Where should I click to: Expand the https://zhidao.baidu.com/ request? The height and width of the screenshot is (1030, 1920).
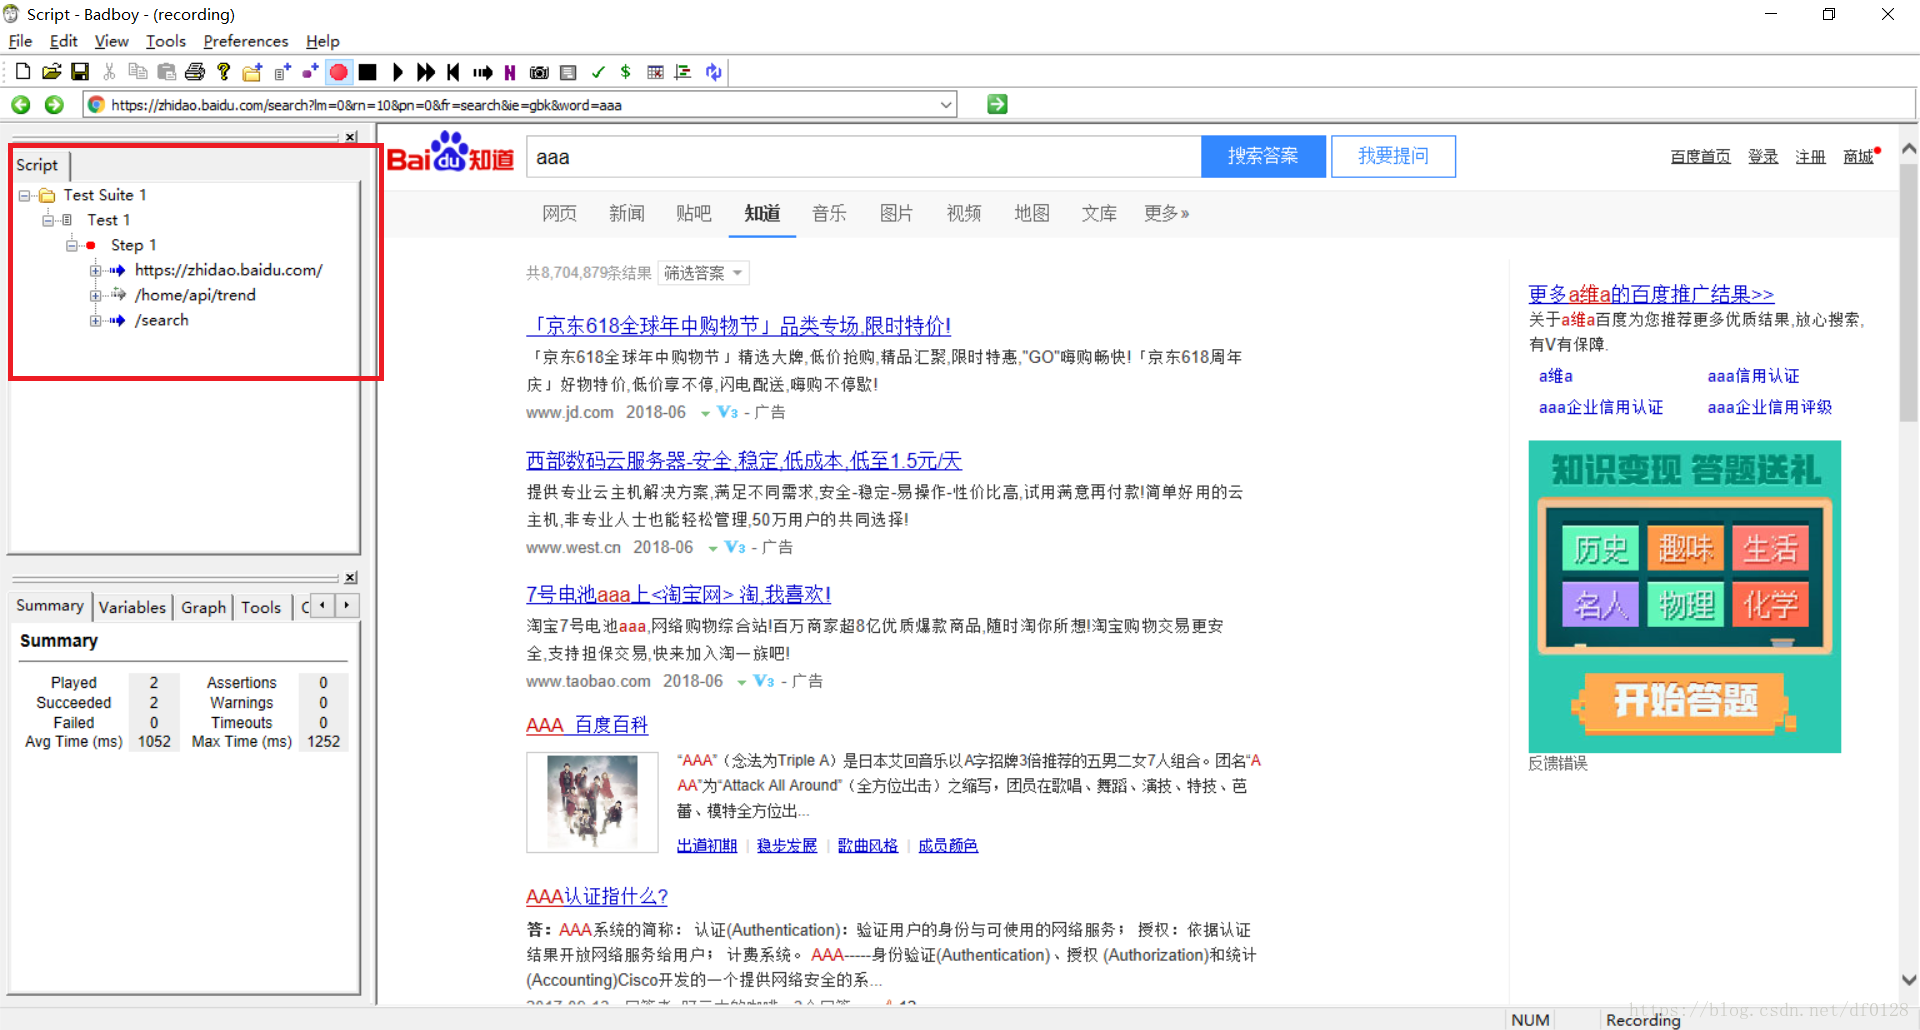[x=95, y=271]
